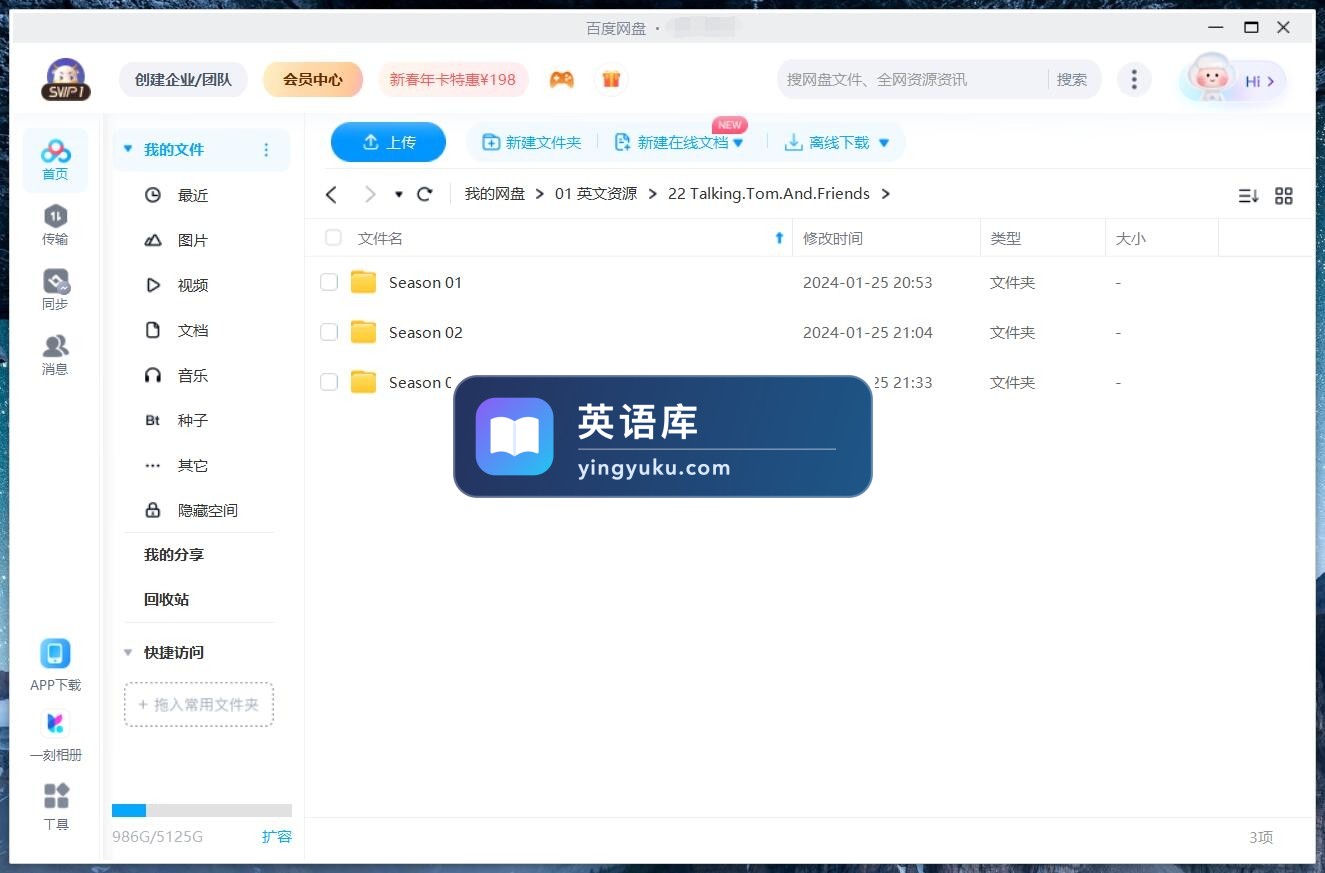The image size is (1325, 873).
Task: Open 回收站 recycle bin
Action: [x=167, y=599]
